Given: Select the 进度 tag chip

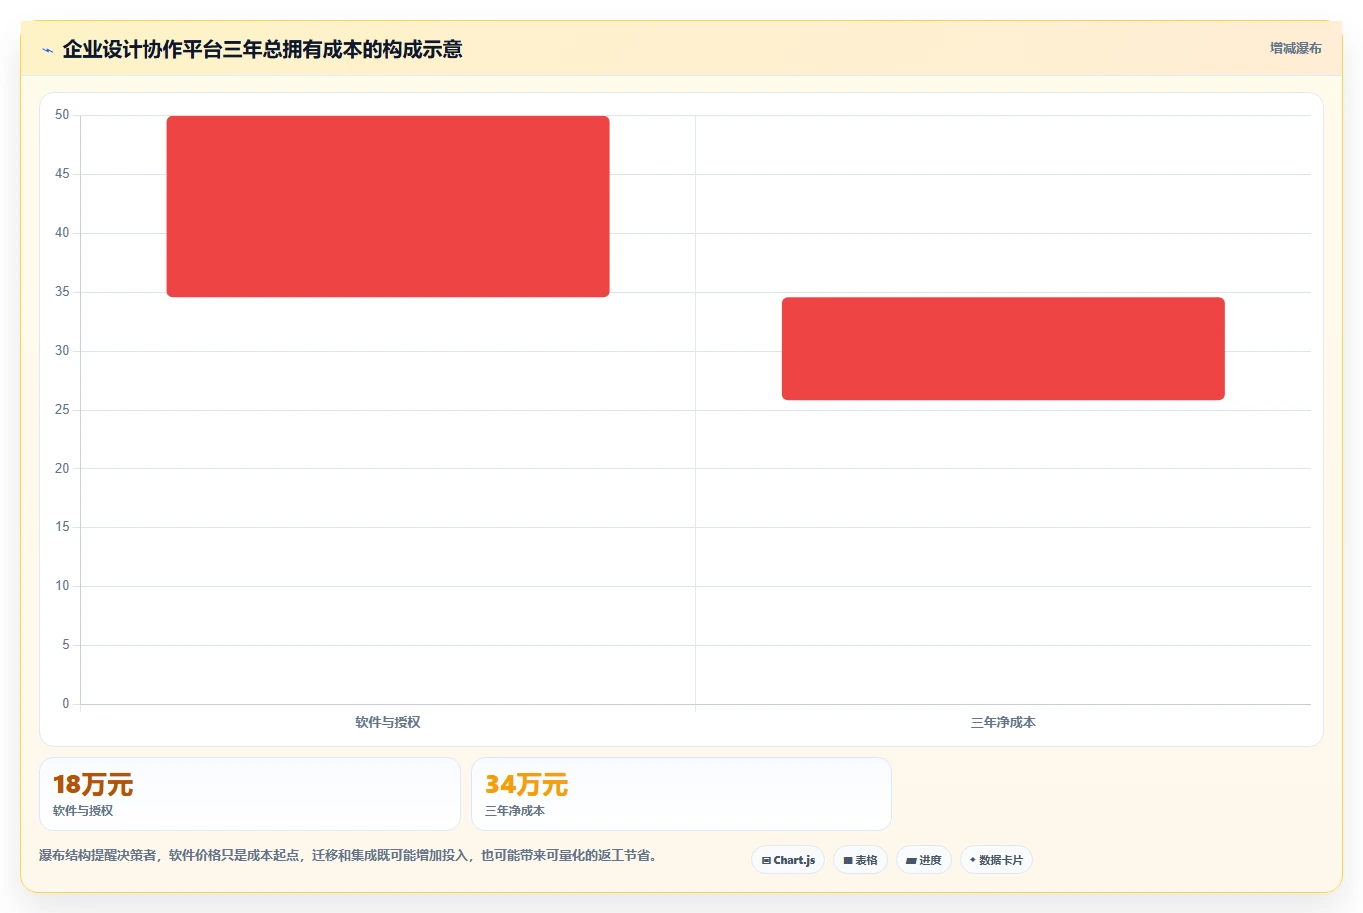Looking at the screenshot, I should (x=924, y=860).
